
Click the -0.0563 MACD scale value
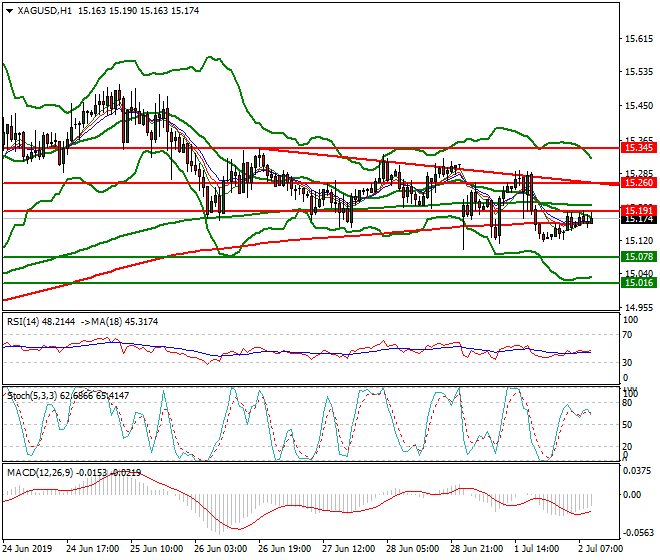pyautogui.click(x=638, y=533)
